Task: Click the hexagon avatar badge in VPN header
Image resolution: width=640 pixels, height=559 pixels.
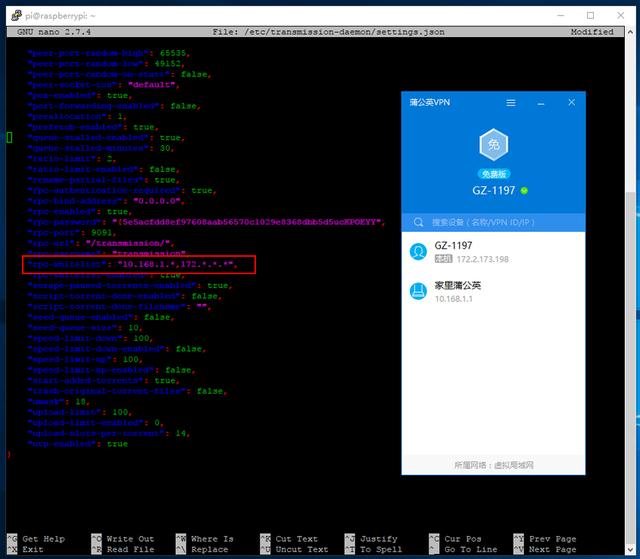Action: tap(491, 146)
